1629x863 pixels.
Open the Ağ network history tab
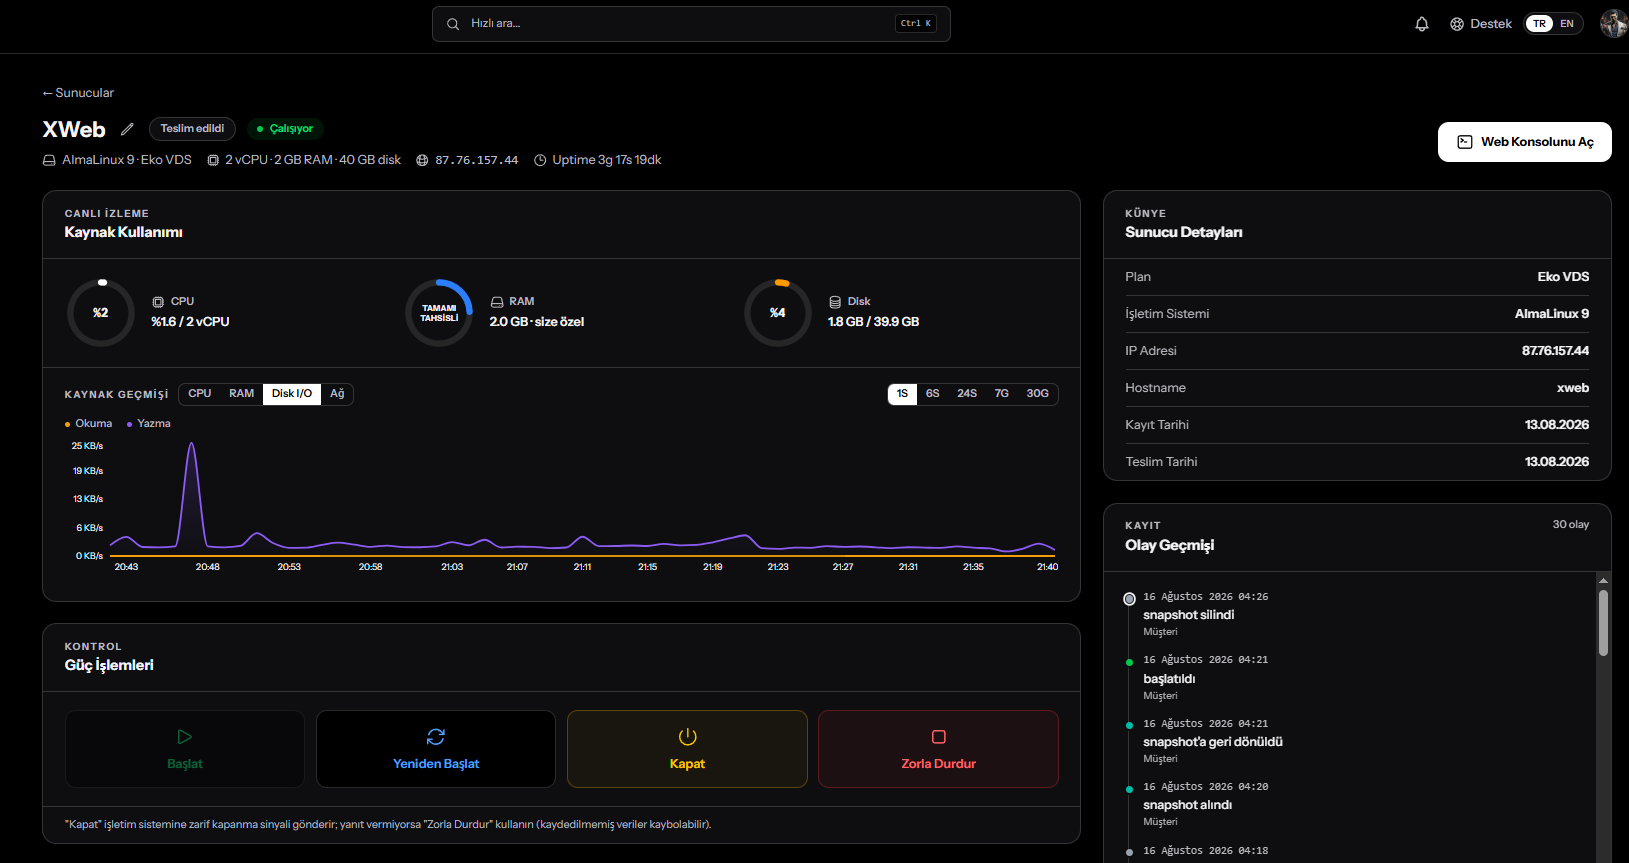click(337, 394)
